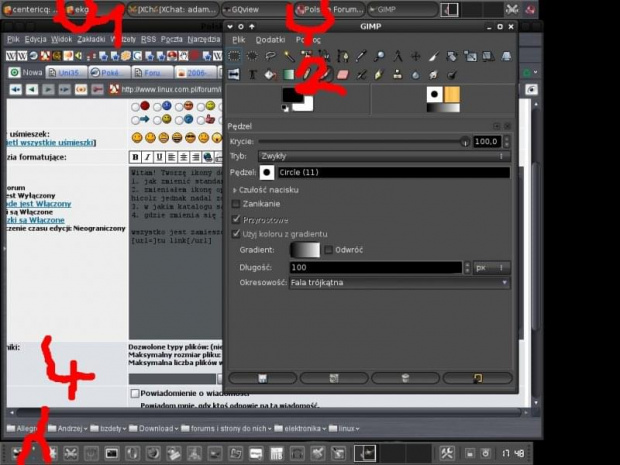Select the Bucket Fill tool
620x465 pixels.
pos(270,74)
